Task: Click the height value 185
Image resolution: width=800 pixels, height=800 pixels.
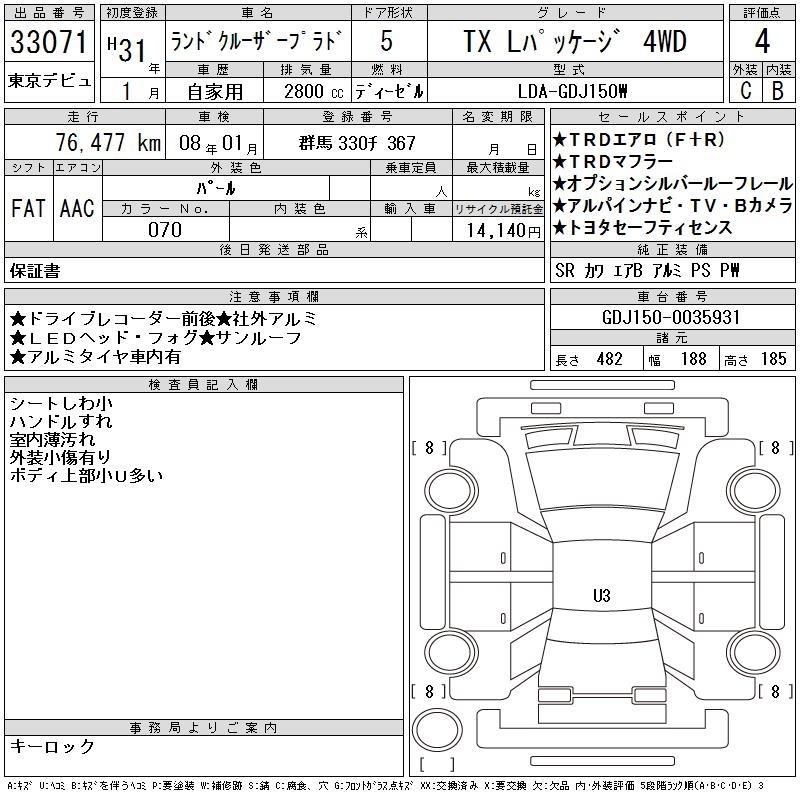Action: pyautogui.click(x=773, y=359)
